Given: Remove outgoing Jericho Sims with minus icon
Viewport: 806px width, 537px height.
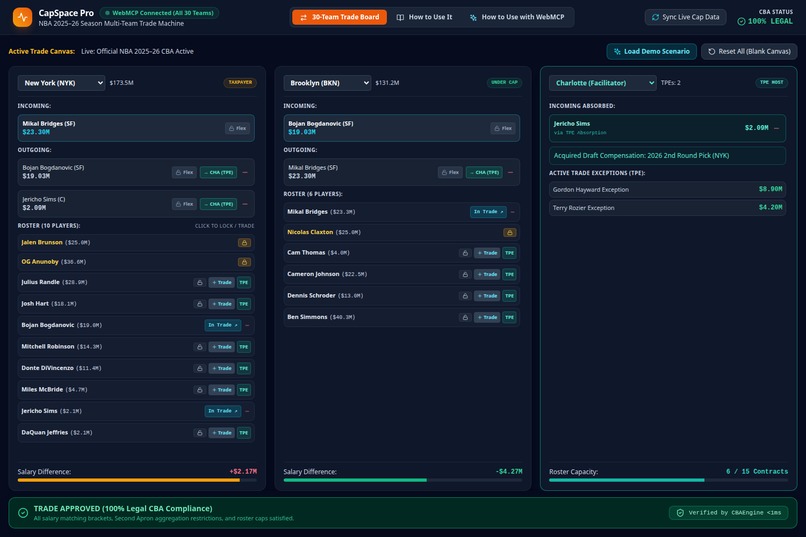Looking at the screenshot, I should [245, 205].
